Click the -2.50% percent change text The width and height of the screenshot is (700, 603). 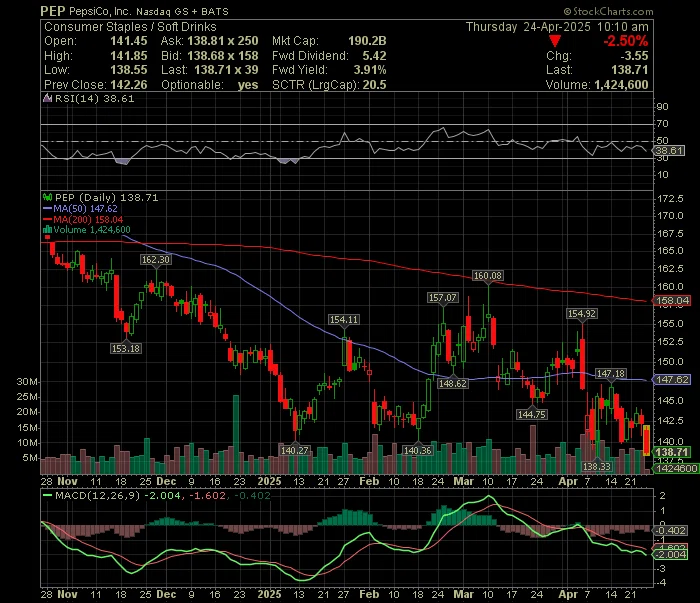(625, 41)
